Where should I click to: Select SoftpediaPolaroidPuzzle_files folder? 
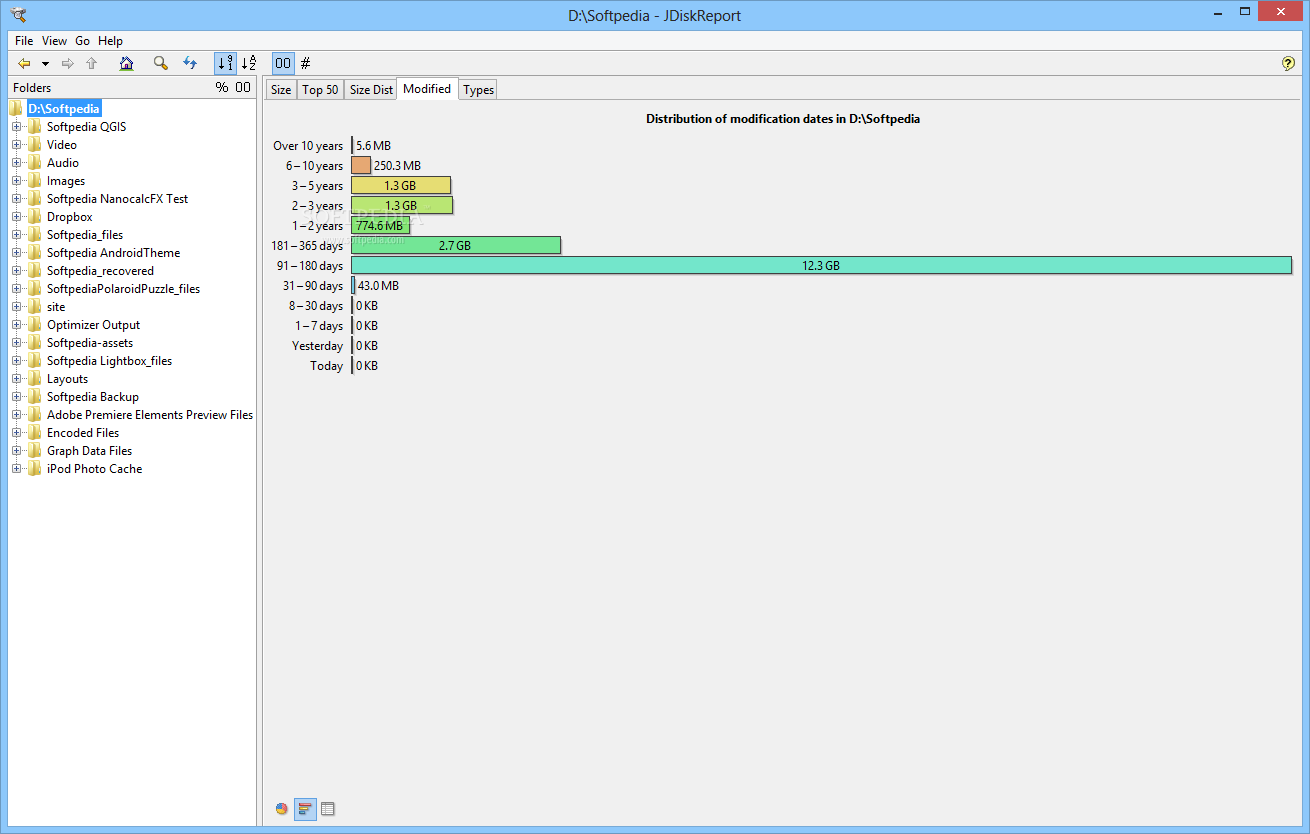(x=123, y=289)
